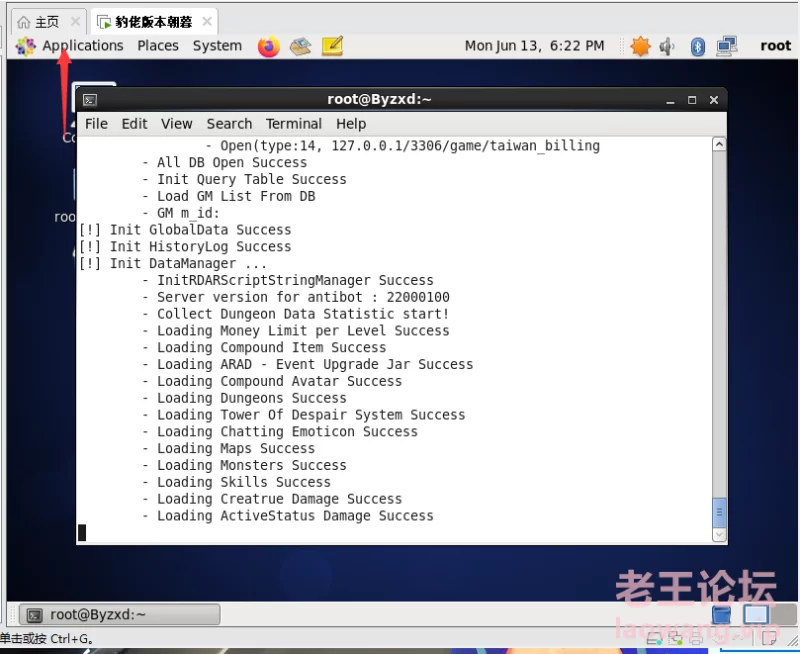Screen dimensions: 800x654
Task: Open the Applications menu in top panel
Action: (x=82, y=46)
